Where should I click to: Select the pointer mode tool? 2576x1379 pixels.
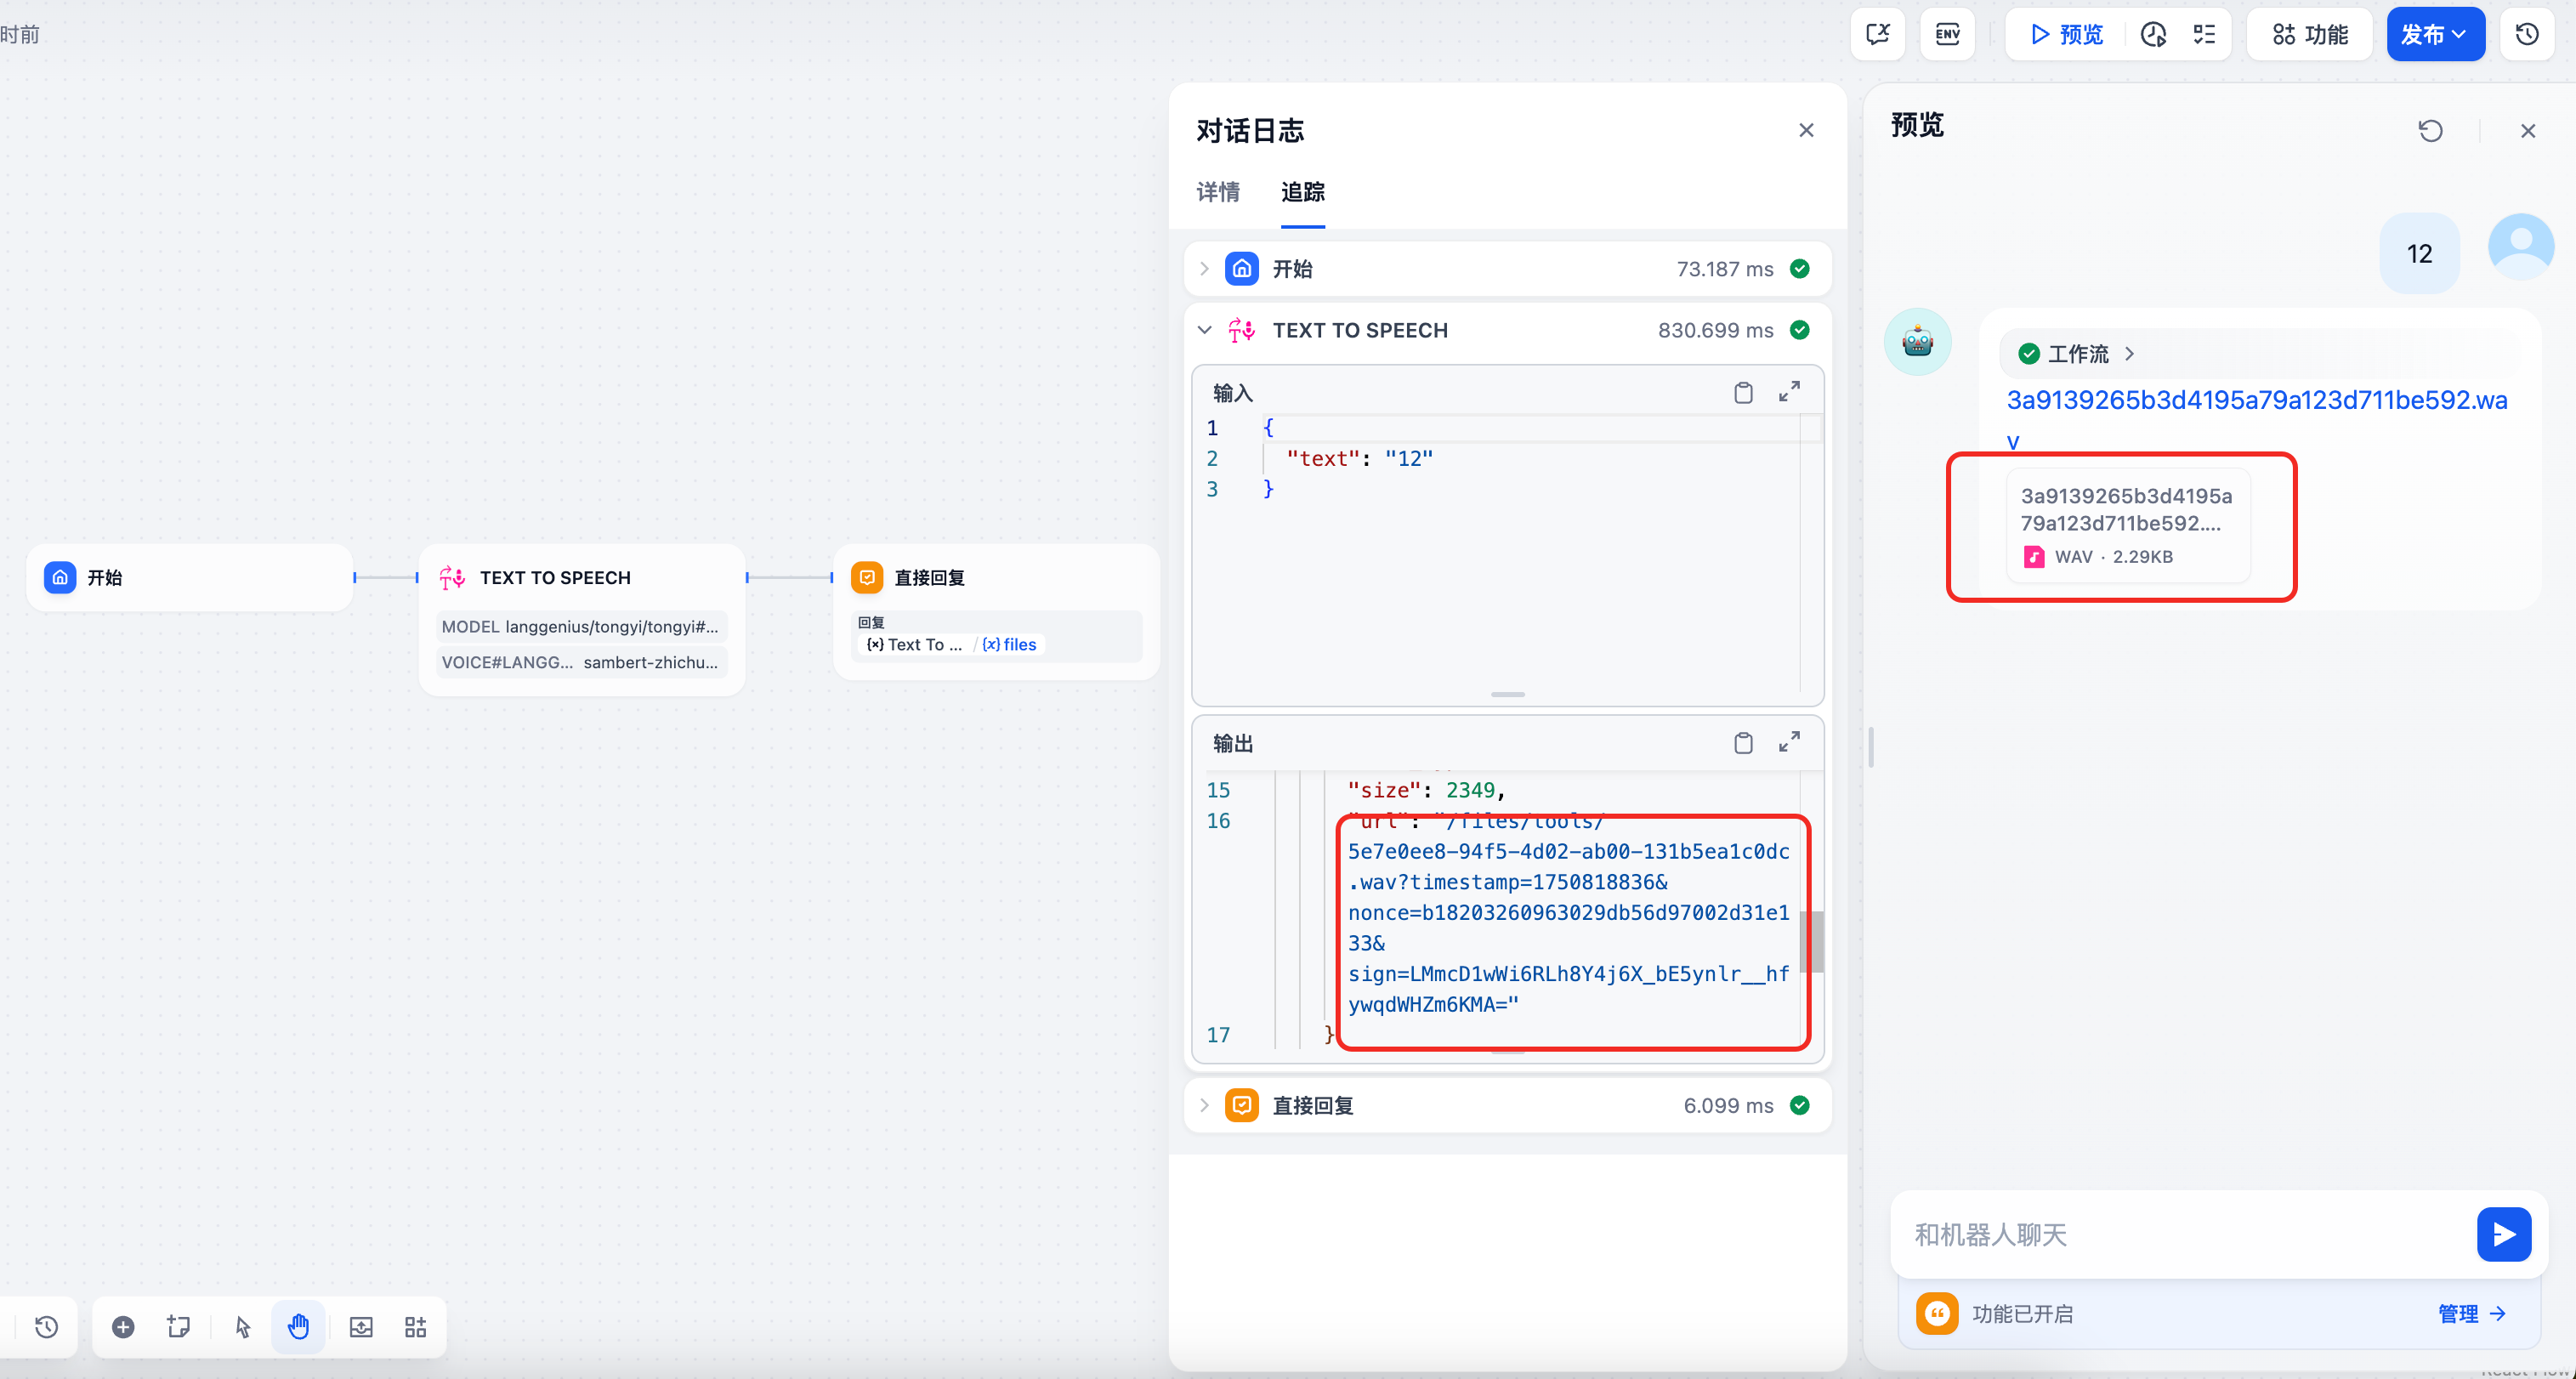[x=241, y=1327]
